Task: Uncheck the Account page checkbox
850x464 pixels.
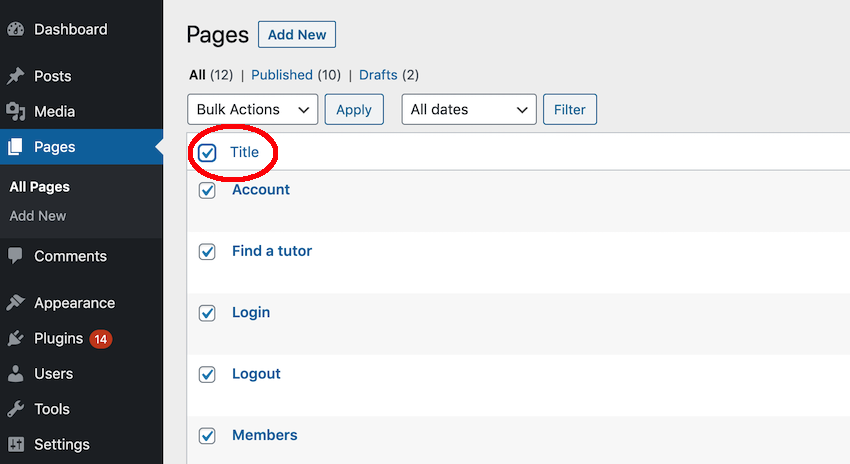Action: (x=207, y=190)
